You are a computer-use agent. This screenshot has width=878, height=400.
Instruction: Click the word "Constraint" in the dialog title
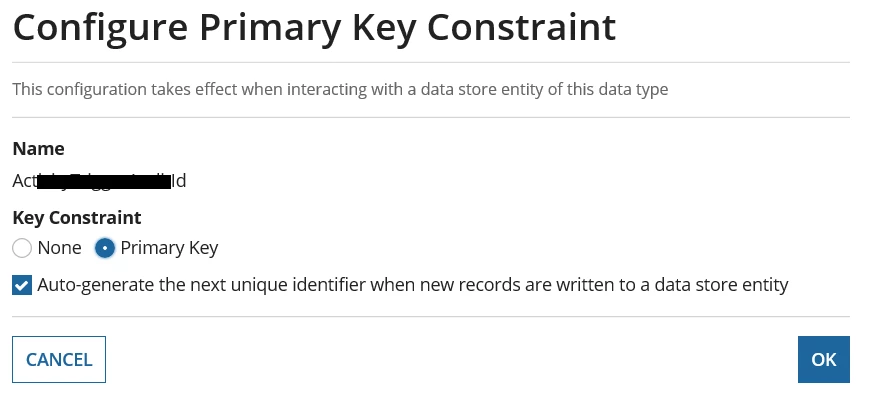click(x=522, y=27)
